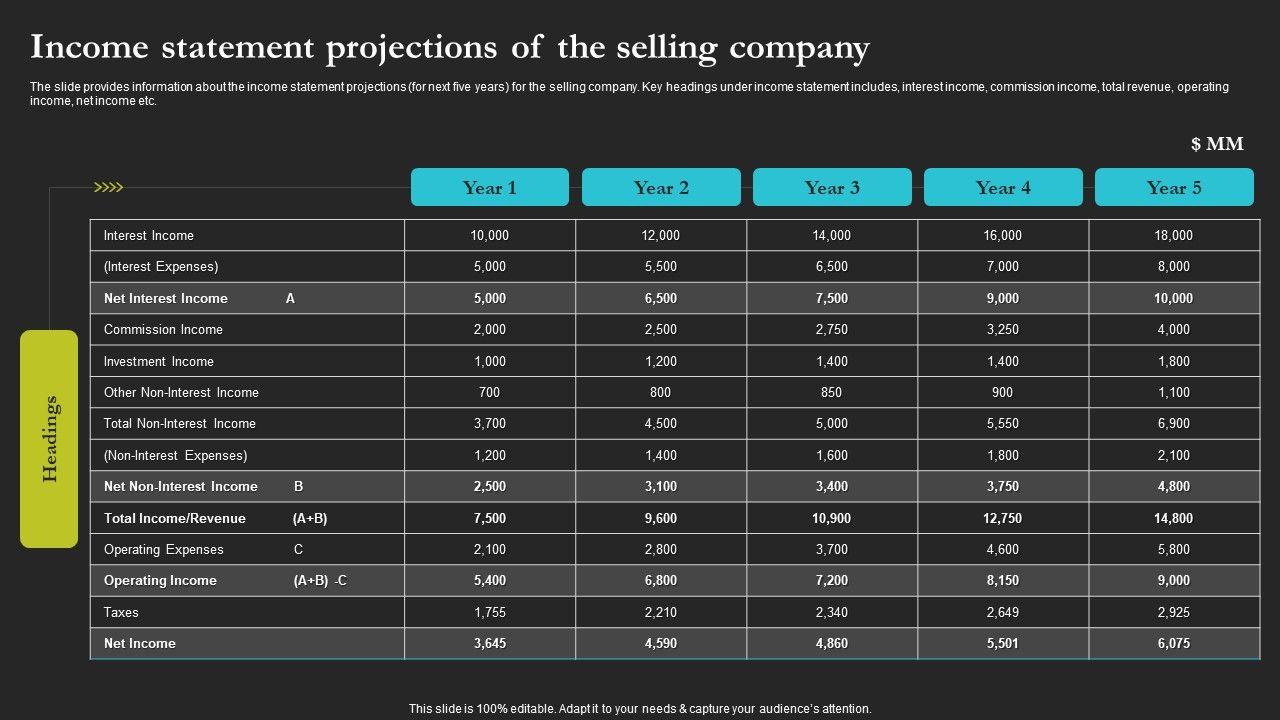Select the Net Interest Income row label

[166, 298]
